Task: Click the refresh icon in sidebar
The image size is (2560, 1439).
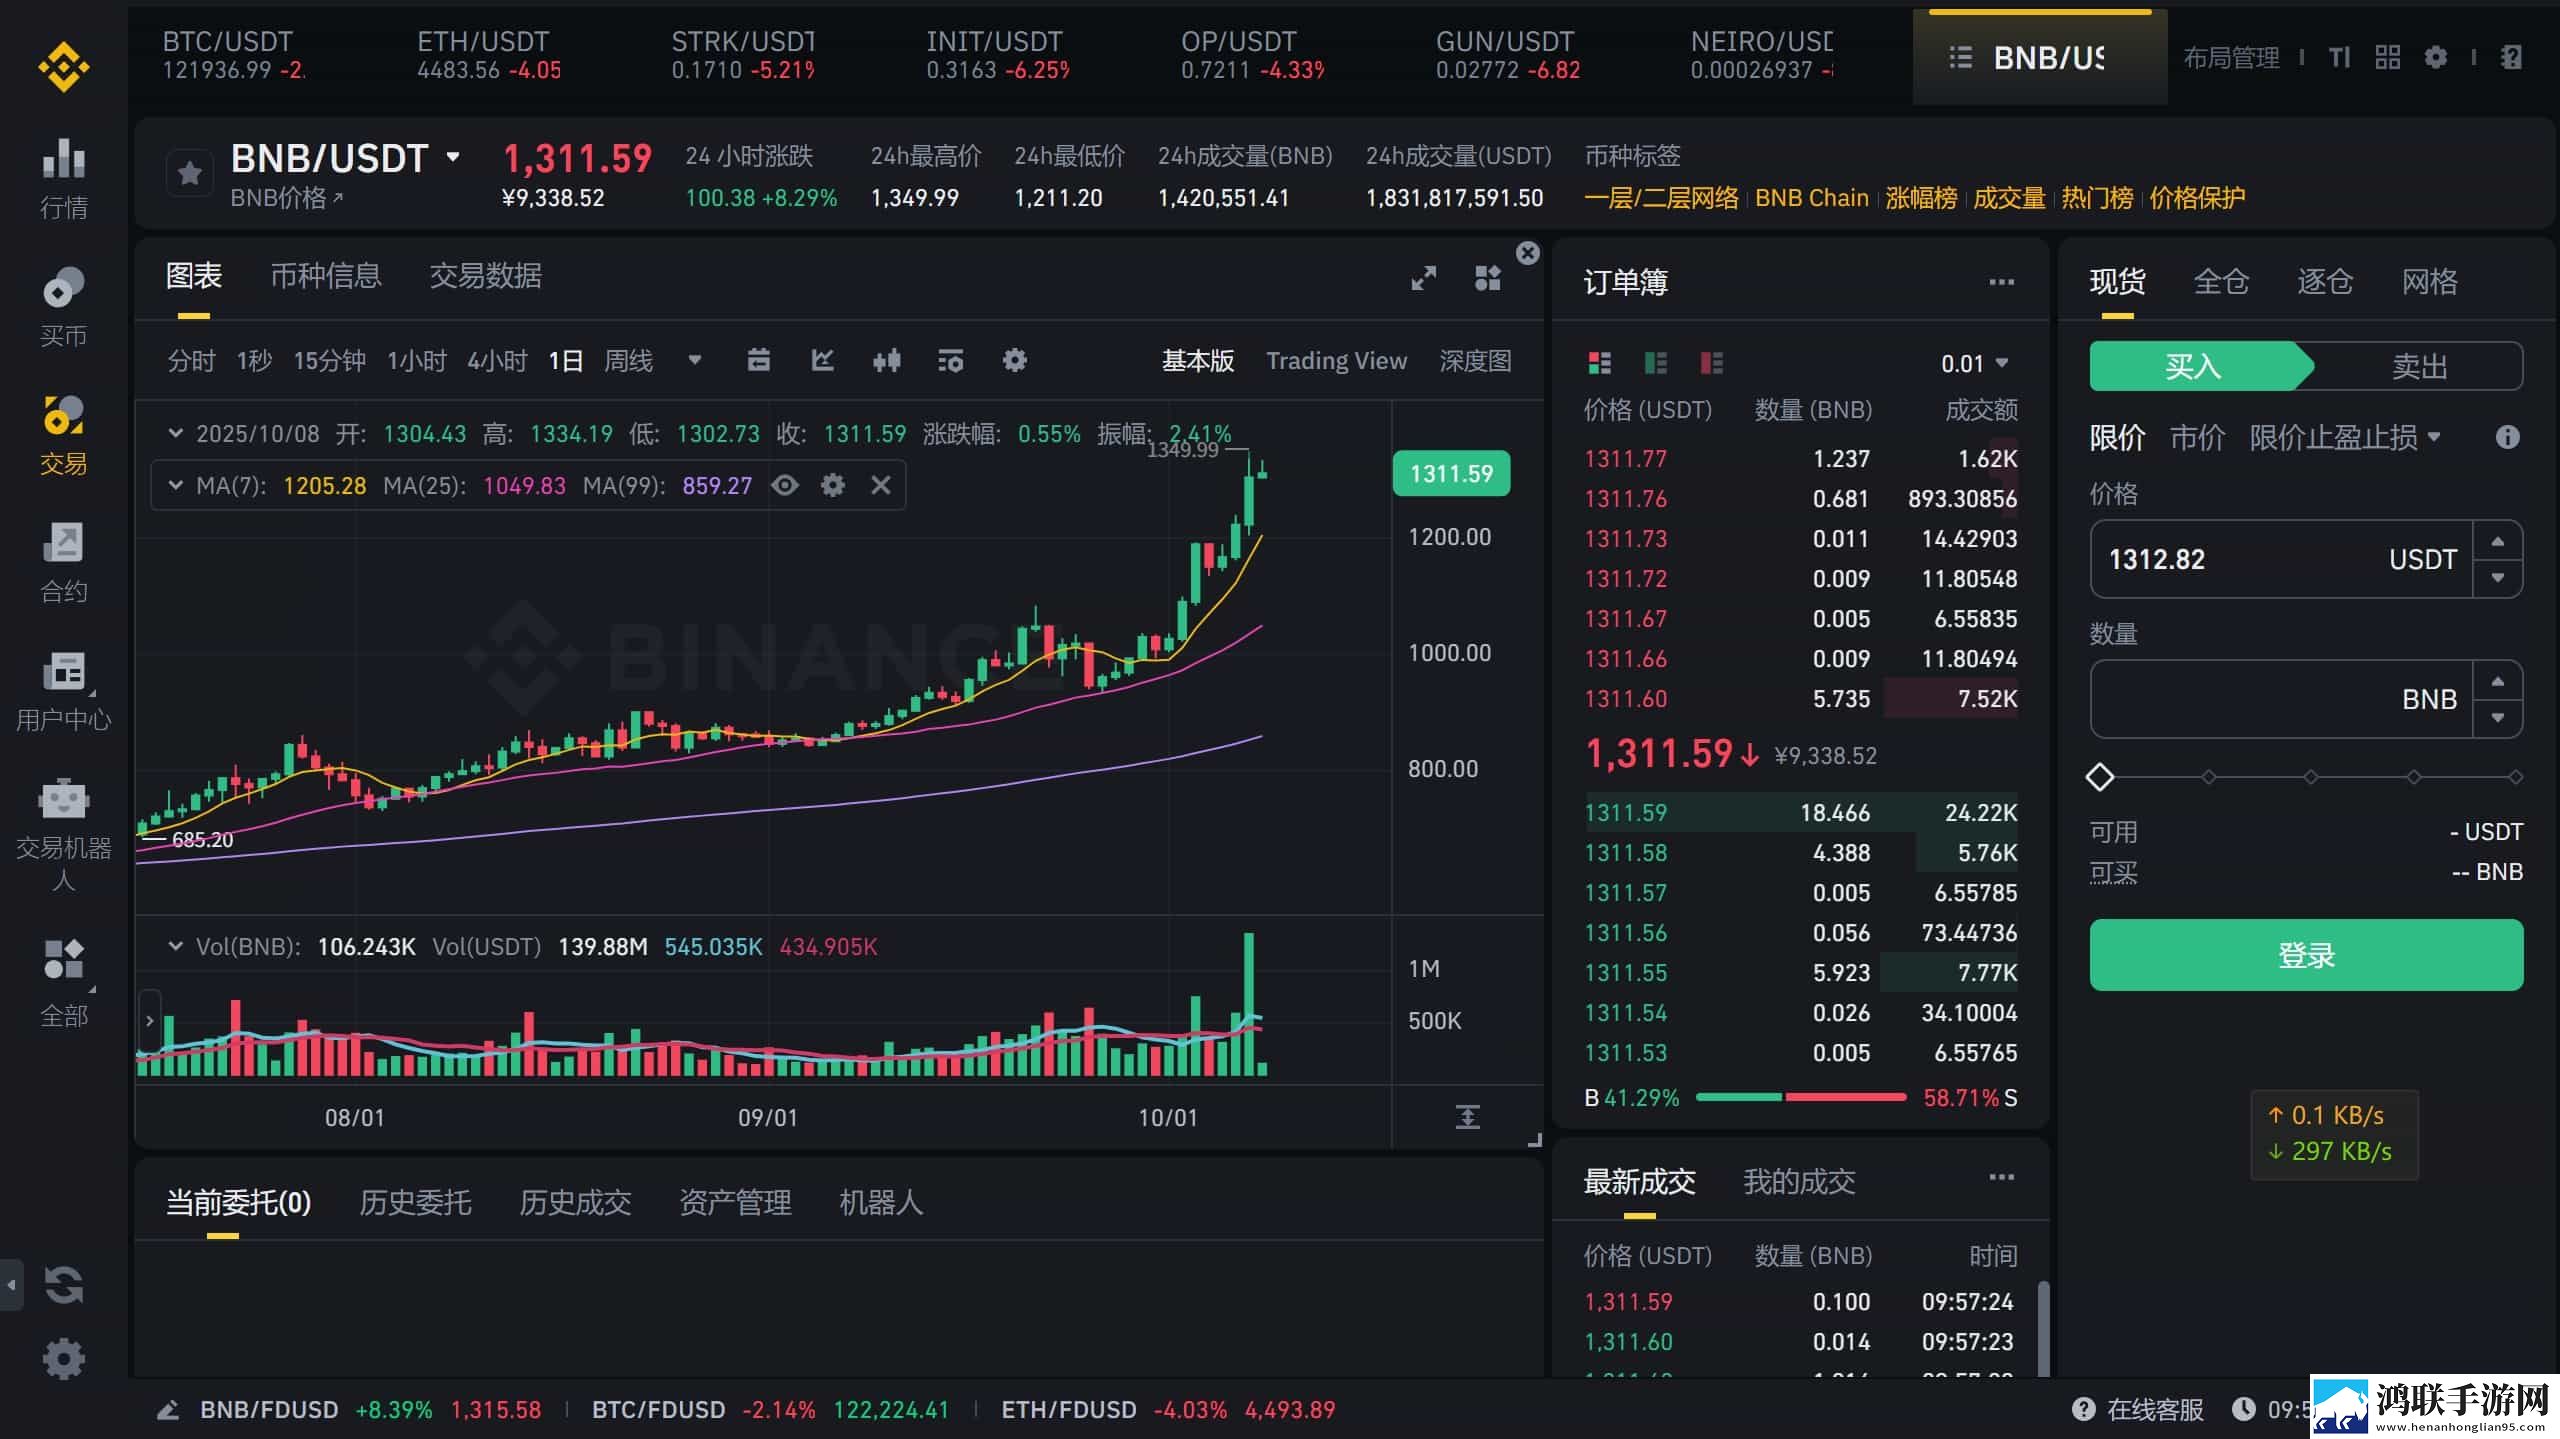Action: click(x=63, y=1285)
